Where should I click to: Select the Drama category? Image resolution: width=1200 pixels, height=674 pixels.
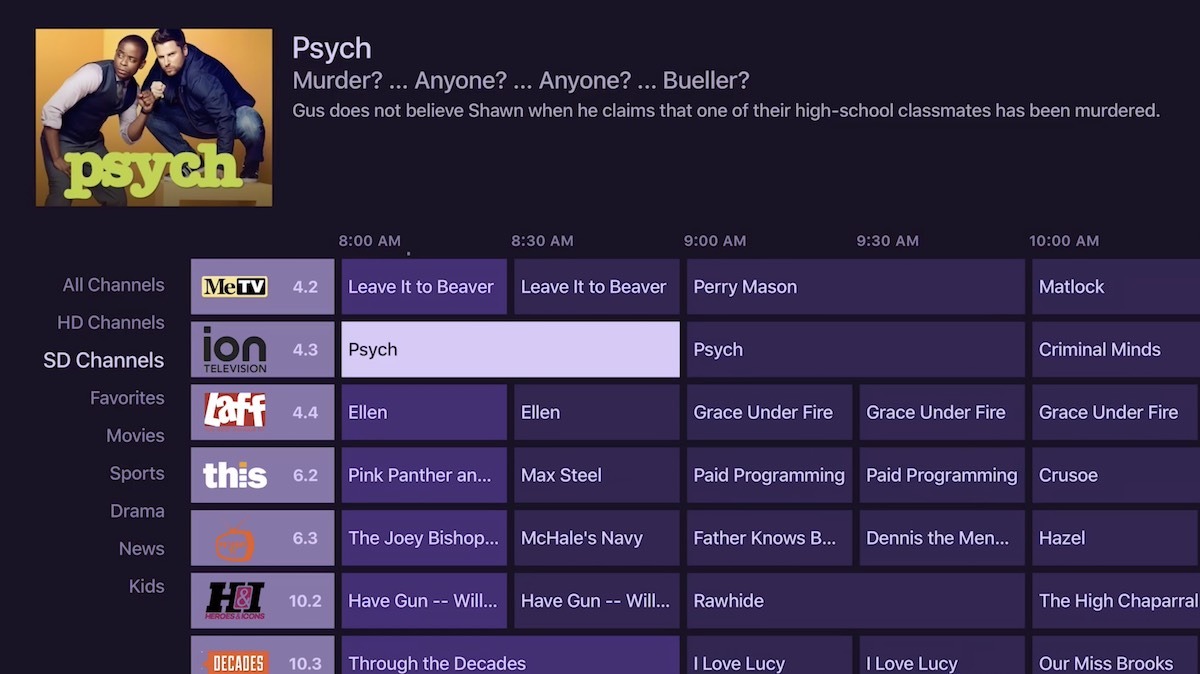tap(137, 511)
